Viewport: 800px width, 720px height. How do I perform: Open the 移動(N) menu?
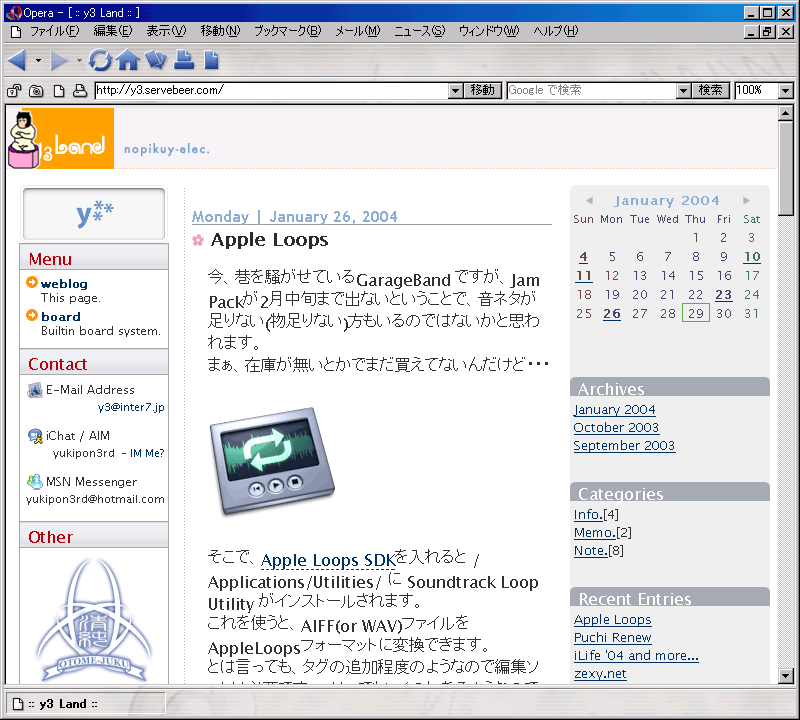pyautogui.click(x=220, y=32)
